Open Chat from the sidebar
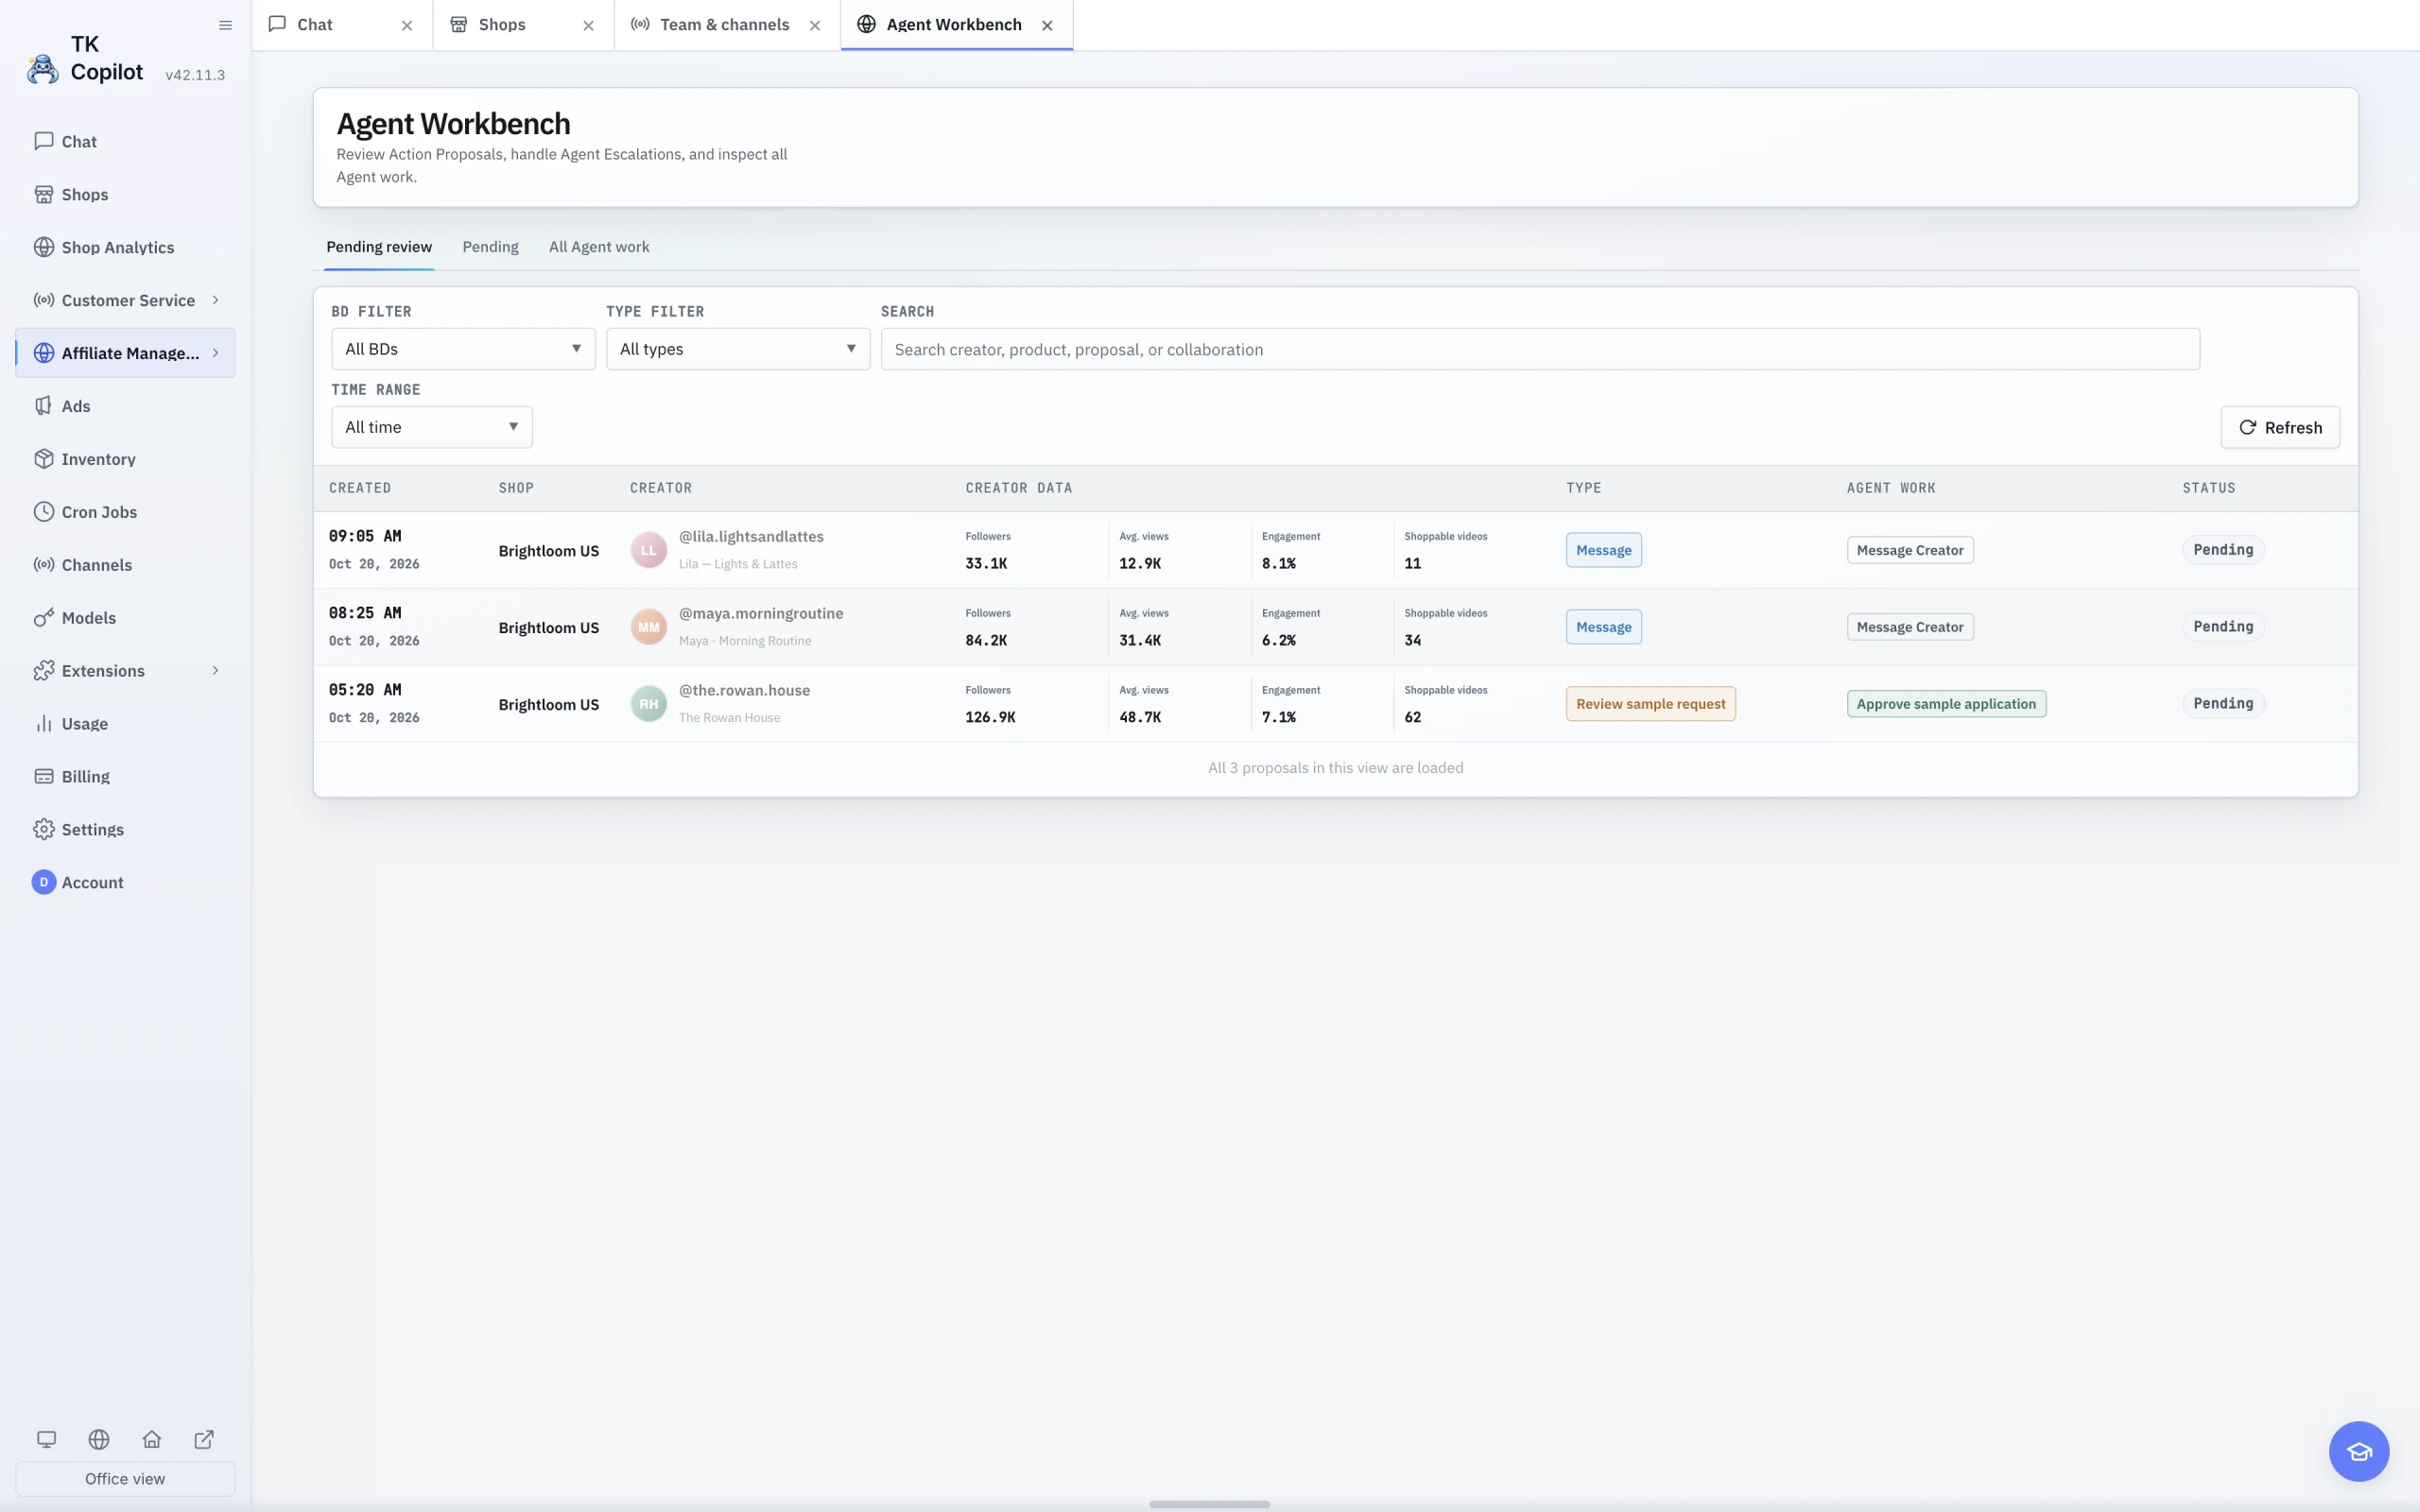Image resolution: width=2420 pixels, height=1512 pixels. [125, 141]
